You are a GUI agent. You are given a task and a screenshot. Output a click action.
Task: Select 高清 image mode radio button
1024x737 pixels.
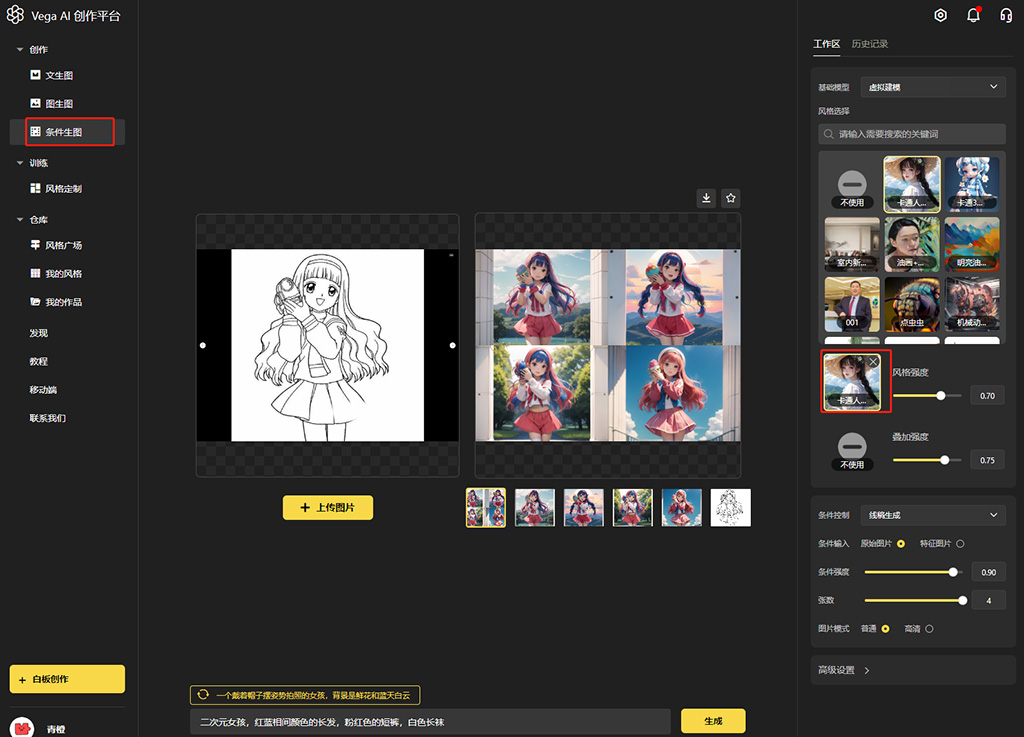(929, 629)
